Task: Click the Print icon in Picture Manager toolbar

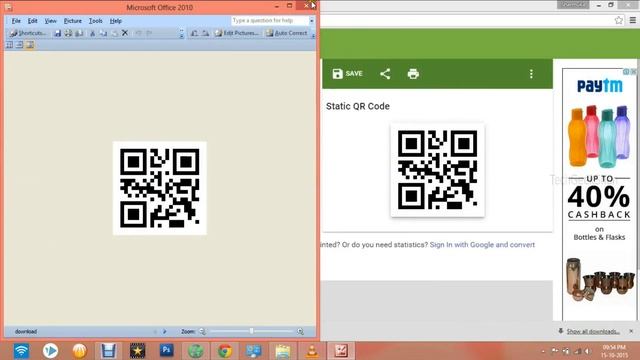Action: tap(68, 33)
